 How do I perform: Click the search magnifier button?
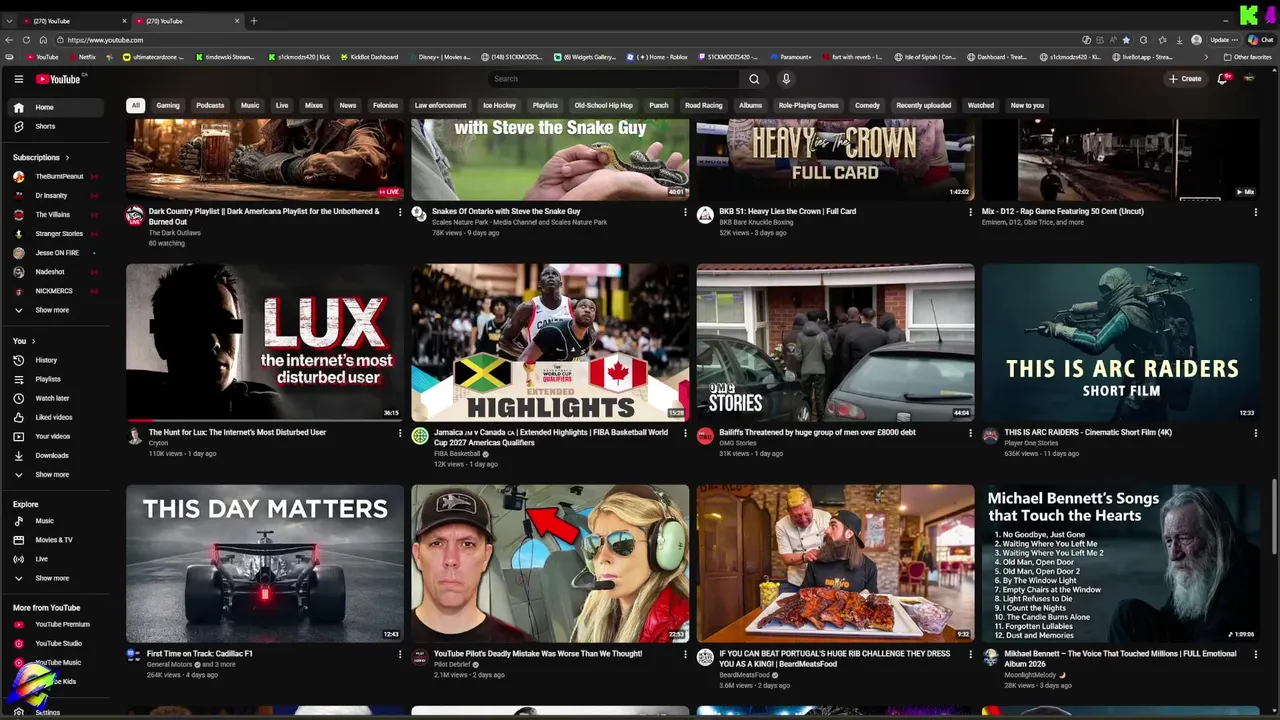pos(754,79)
